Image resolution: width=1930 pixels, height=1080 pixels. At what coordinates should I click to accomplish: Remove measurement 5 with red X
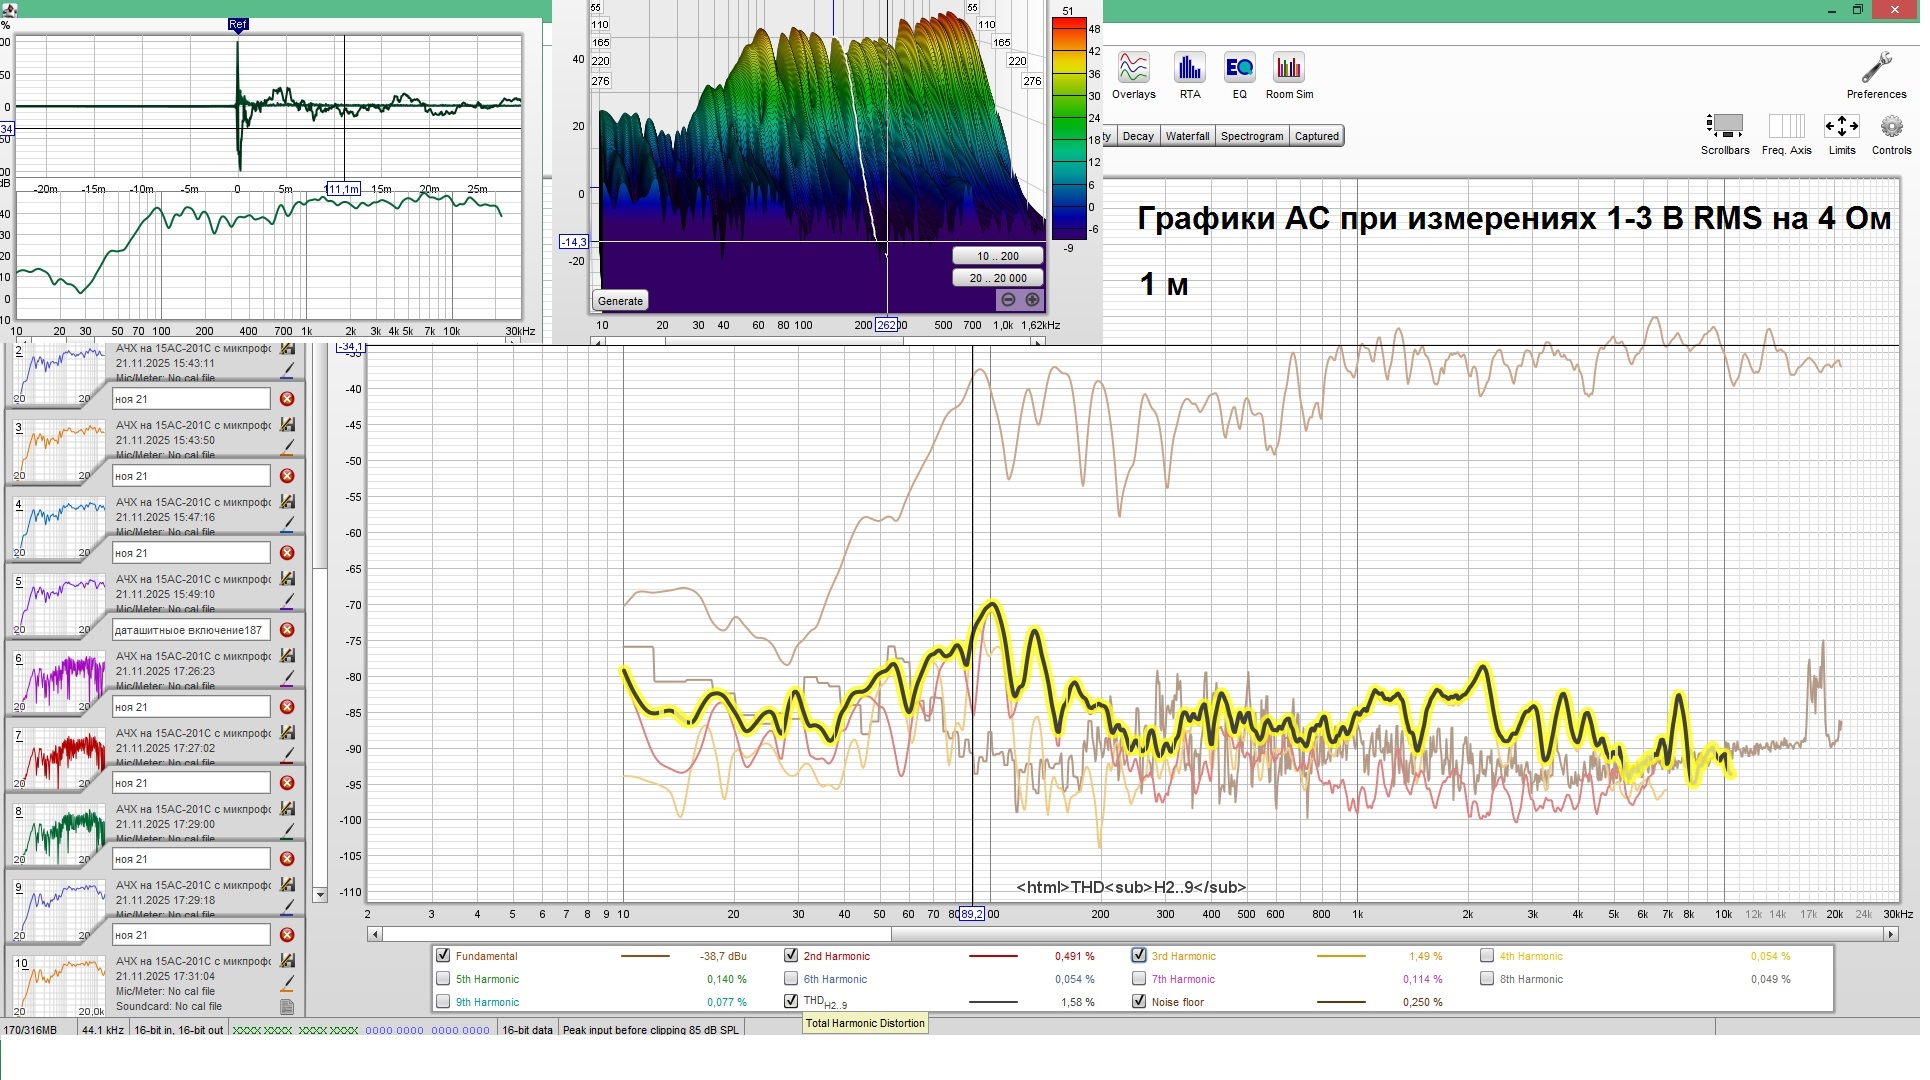click(287, 630)
